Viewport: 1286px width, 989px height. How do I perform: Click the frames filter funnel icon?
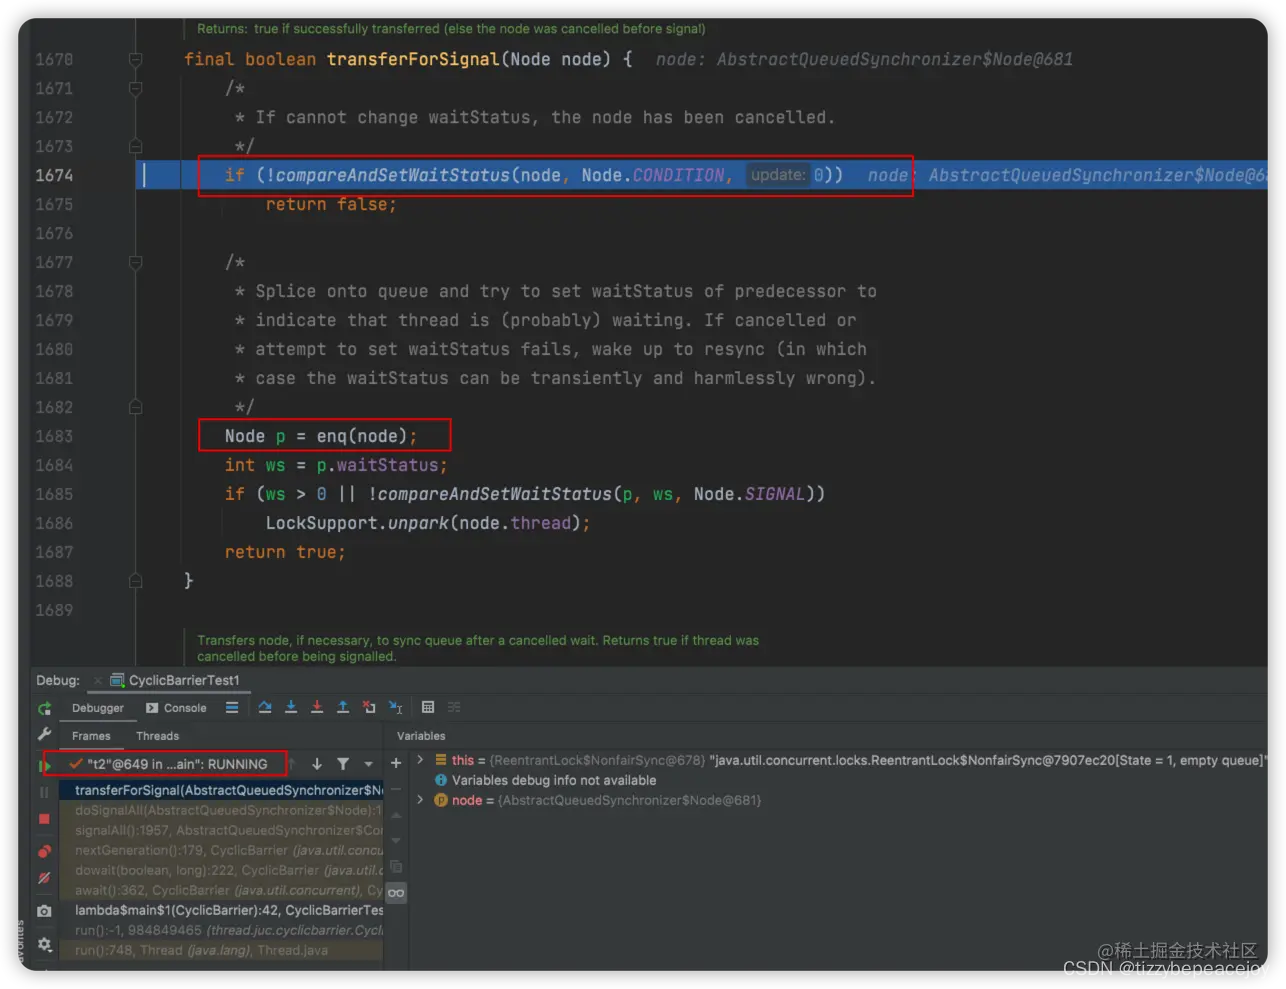coord(343,764)
